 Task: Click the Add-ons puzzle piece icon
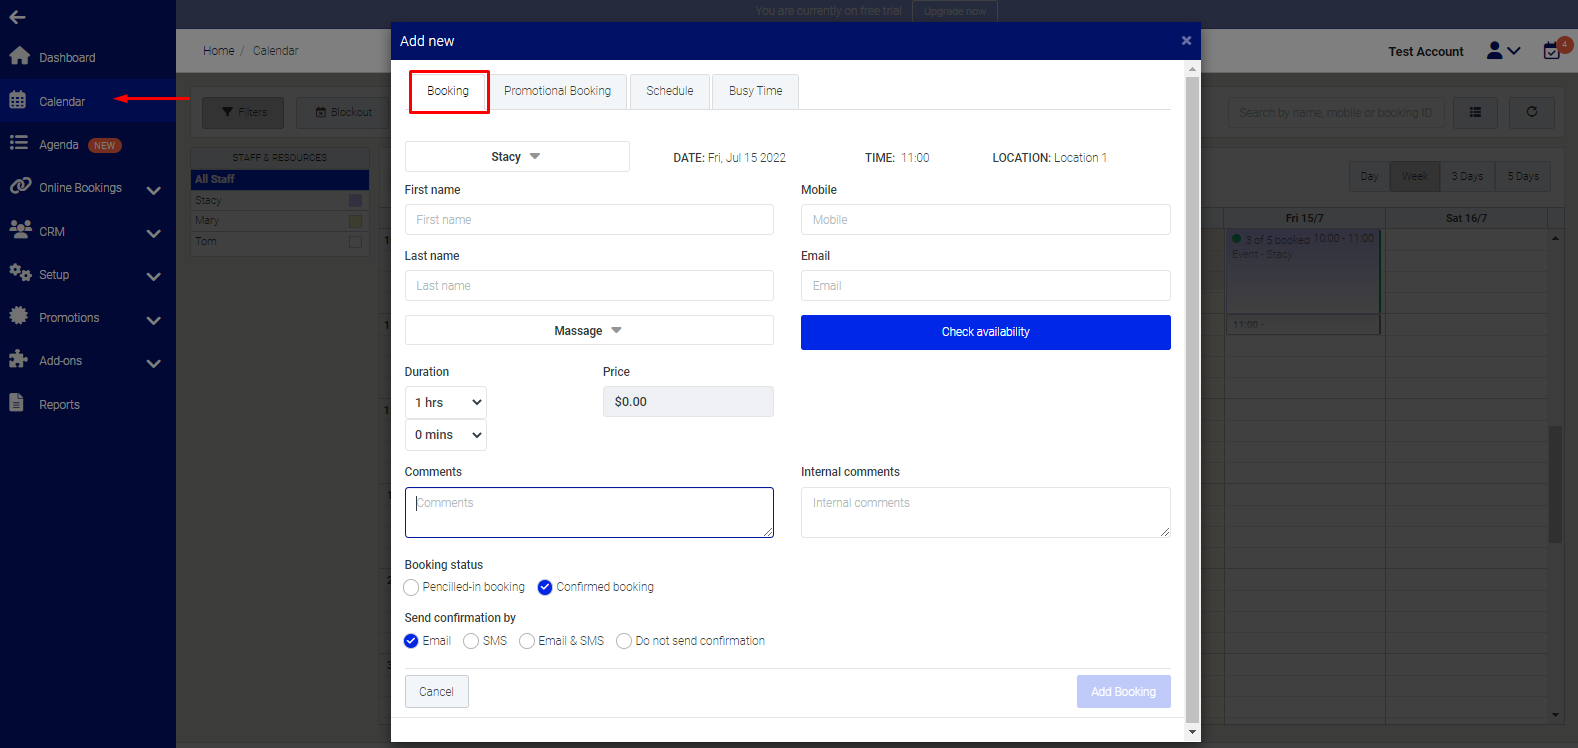click(x=18, y=359)
